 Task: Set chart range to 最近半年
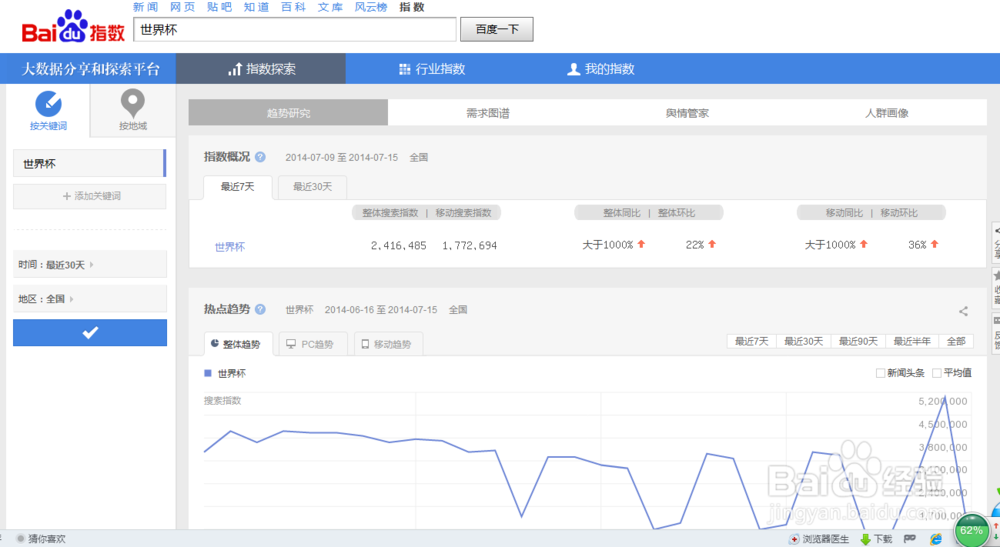coord(912,342)
